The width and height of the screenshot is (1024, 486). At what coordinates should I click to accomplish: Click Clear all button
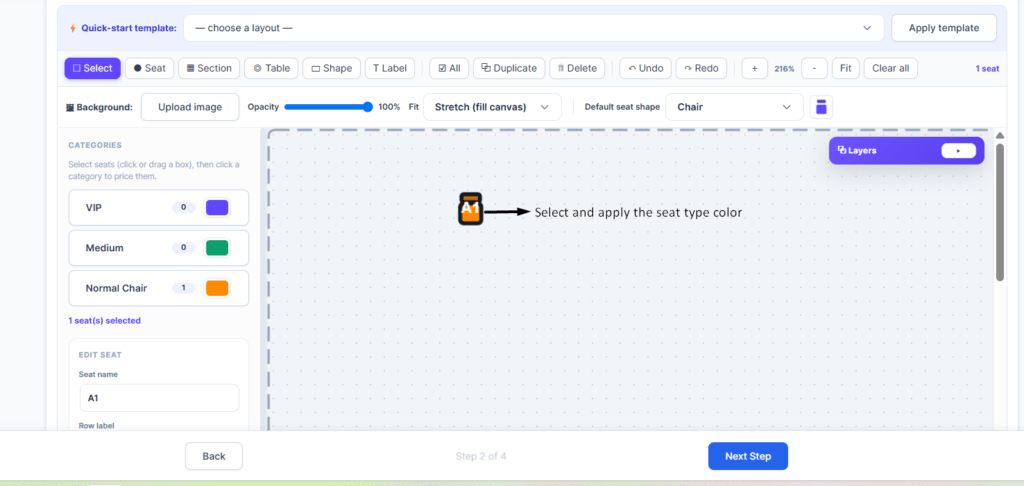891,68
